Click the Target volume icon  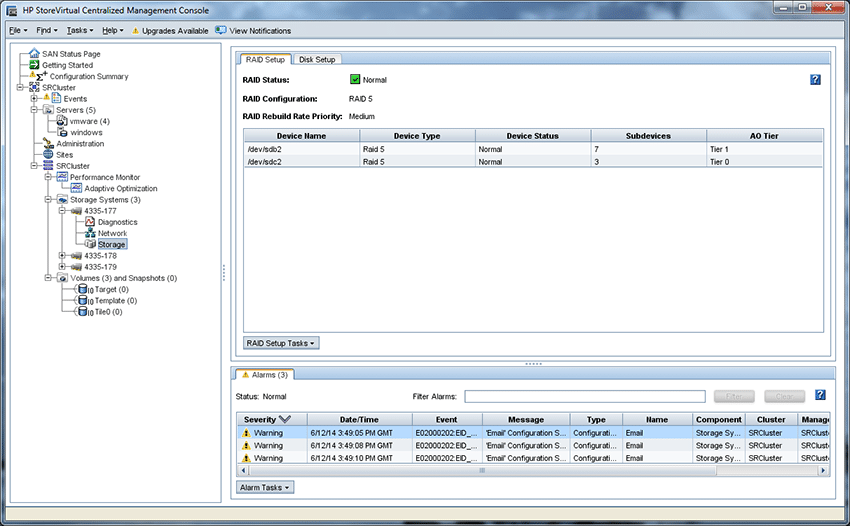[85, 289]
